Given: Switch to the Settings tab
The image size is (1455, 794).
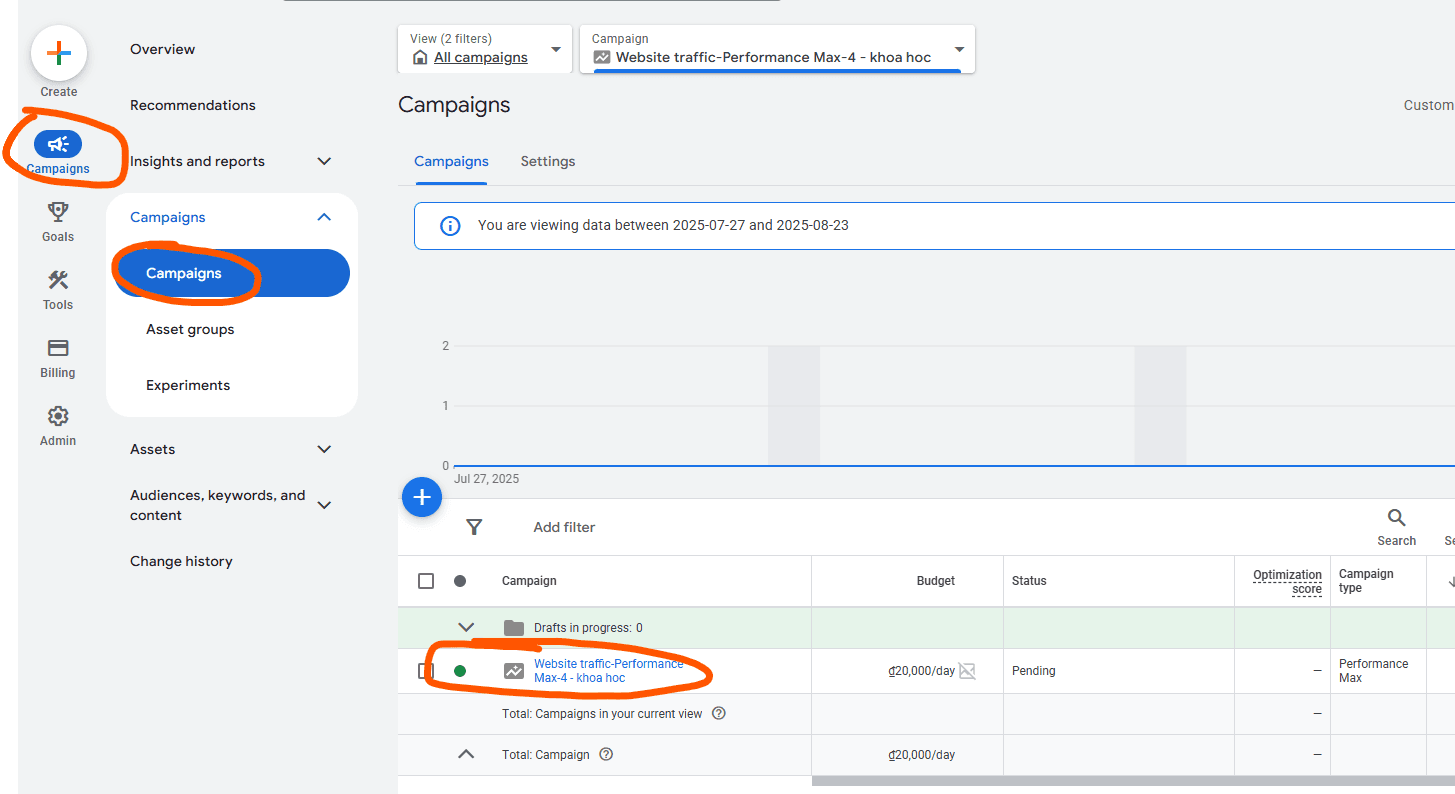Looking at the screenshot, I should point(548,161).
